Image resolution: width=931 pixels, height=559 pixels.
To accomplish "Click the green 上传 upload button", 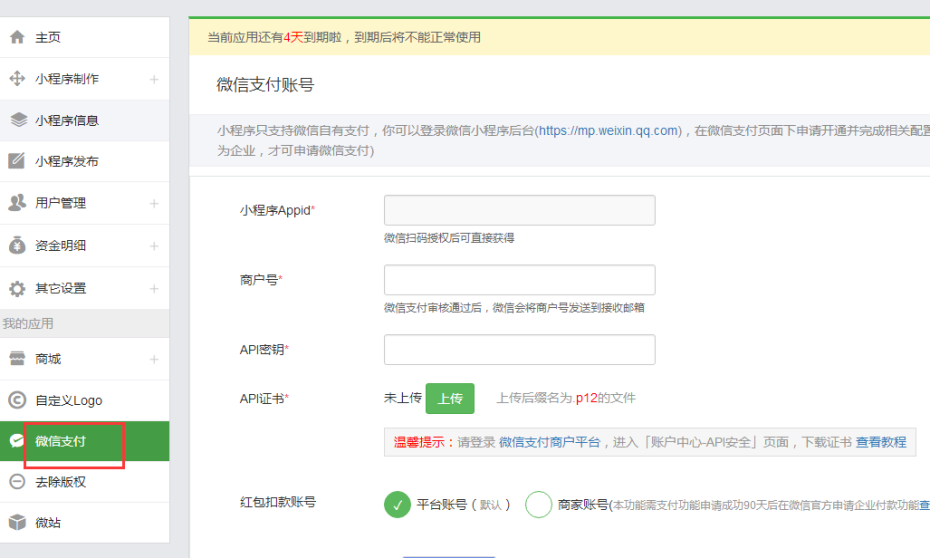I will point(450,398).
